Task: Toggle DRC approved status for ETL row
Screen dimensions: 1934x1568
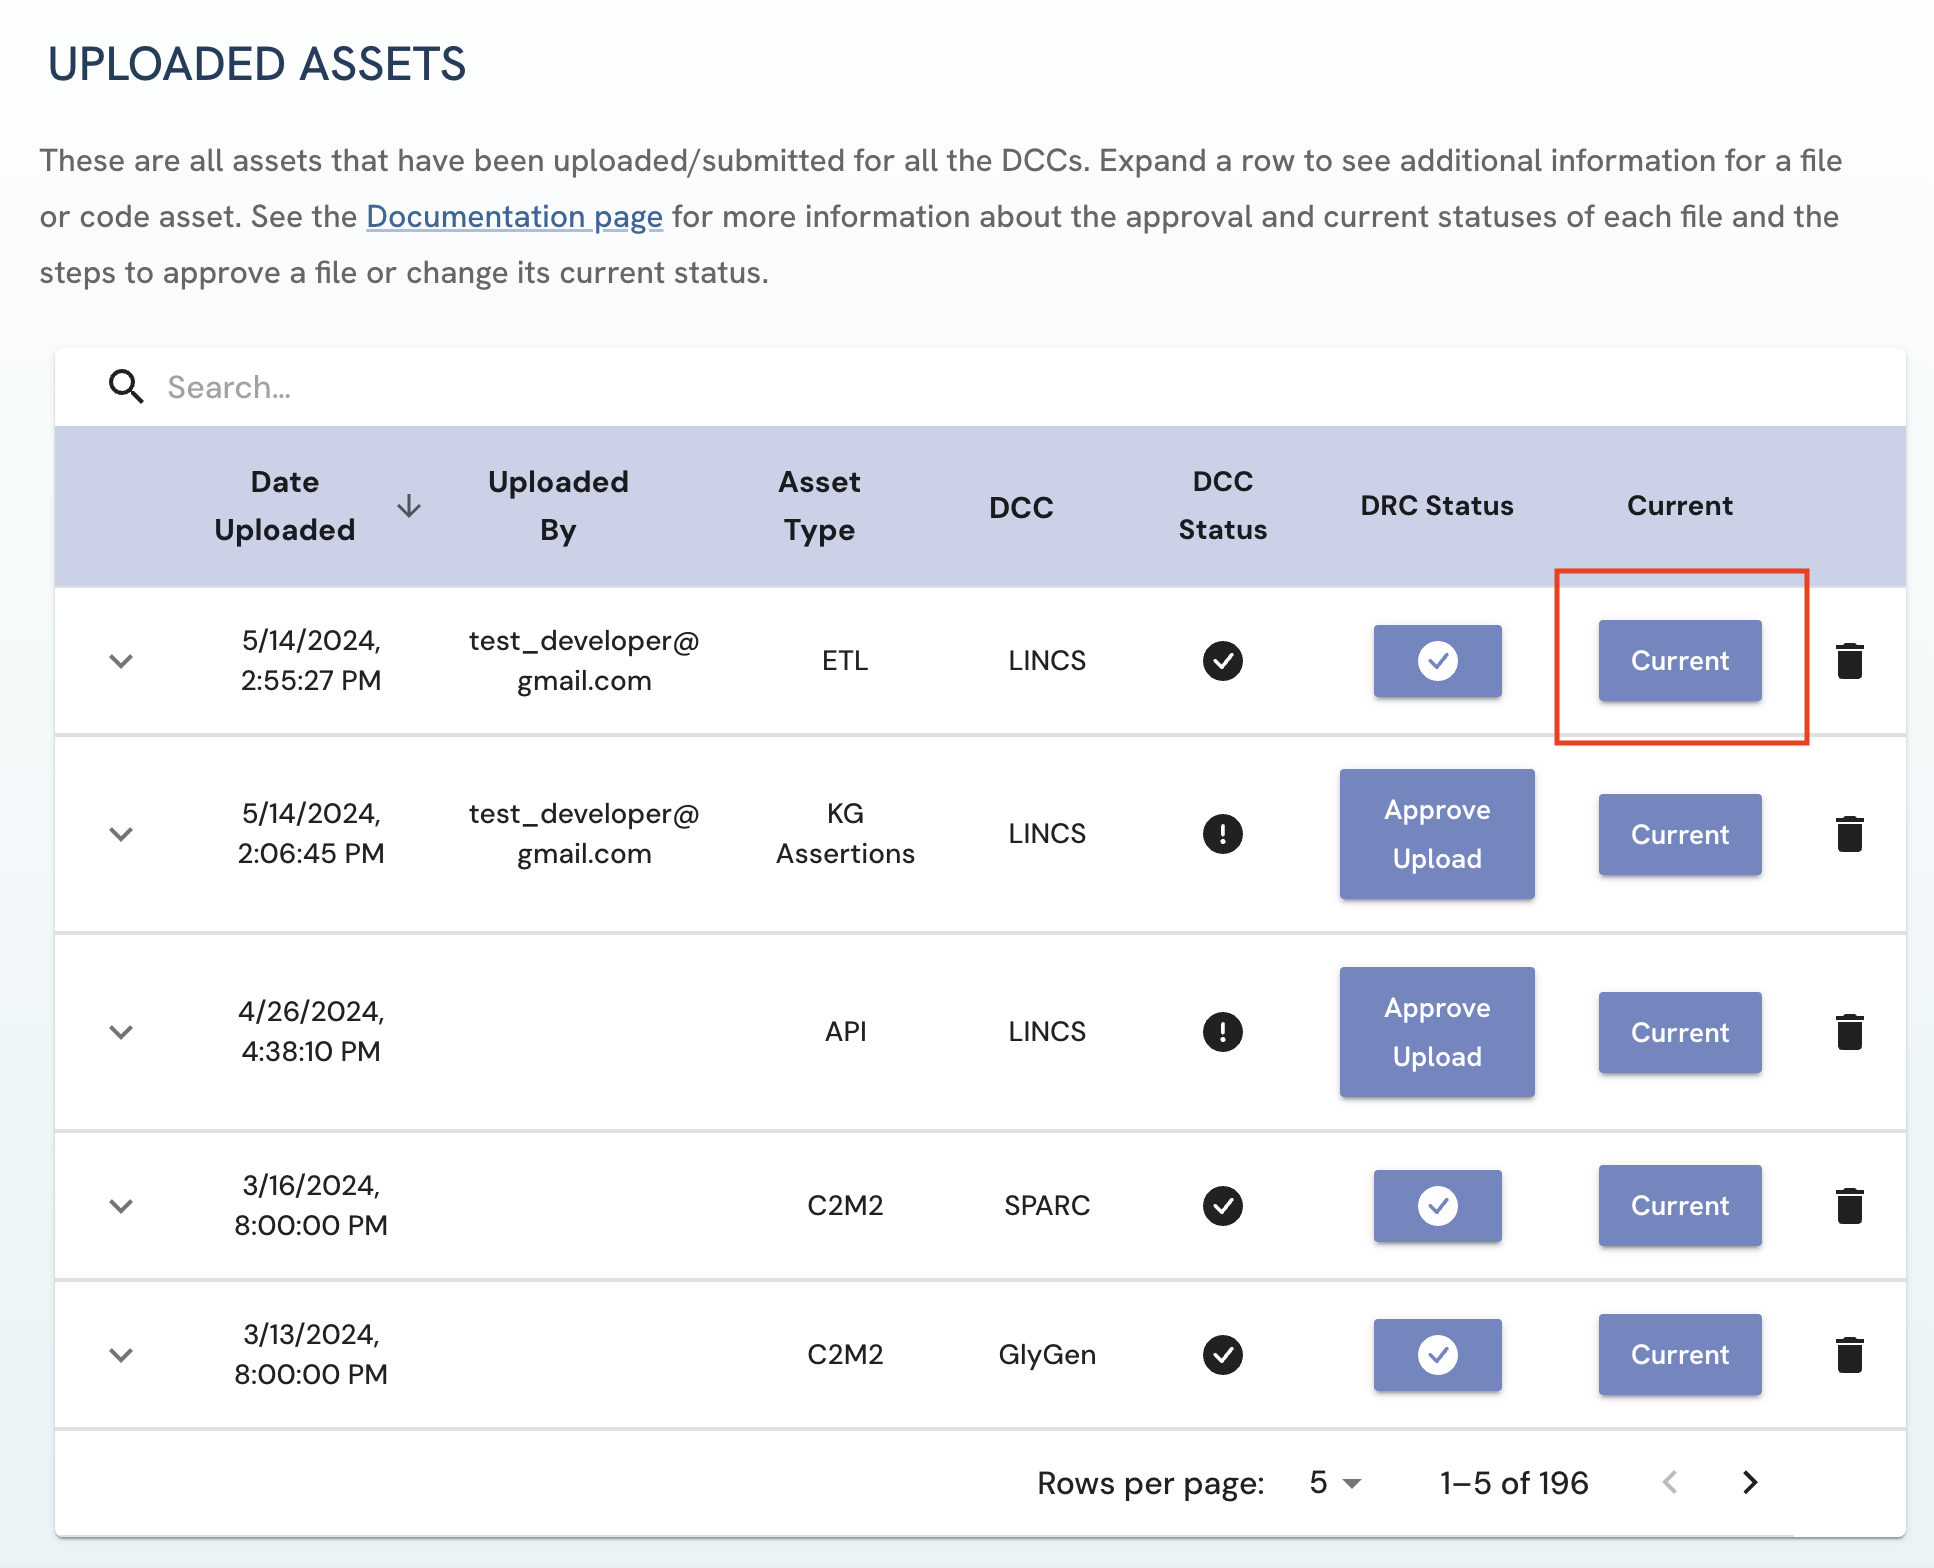Action: click(1437, 661)
